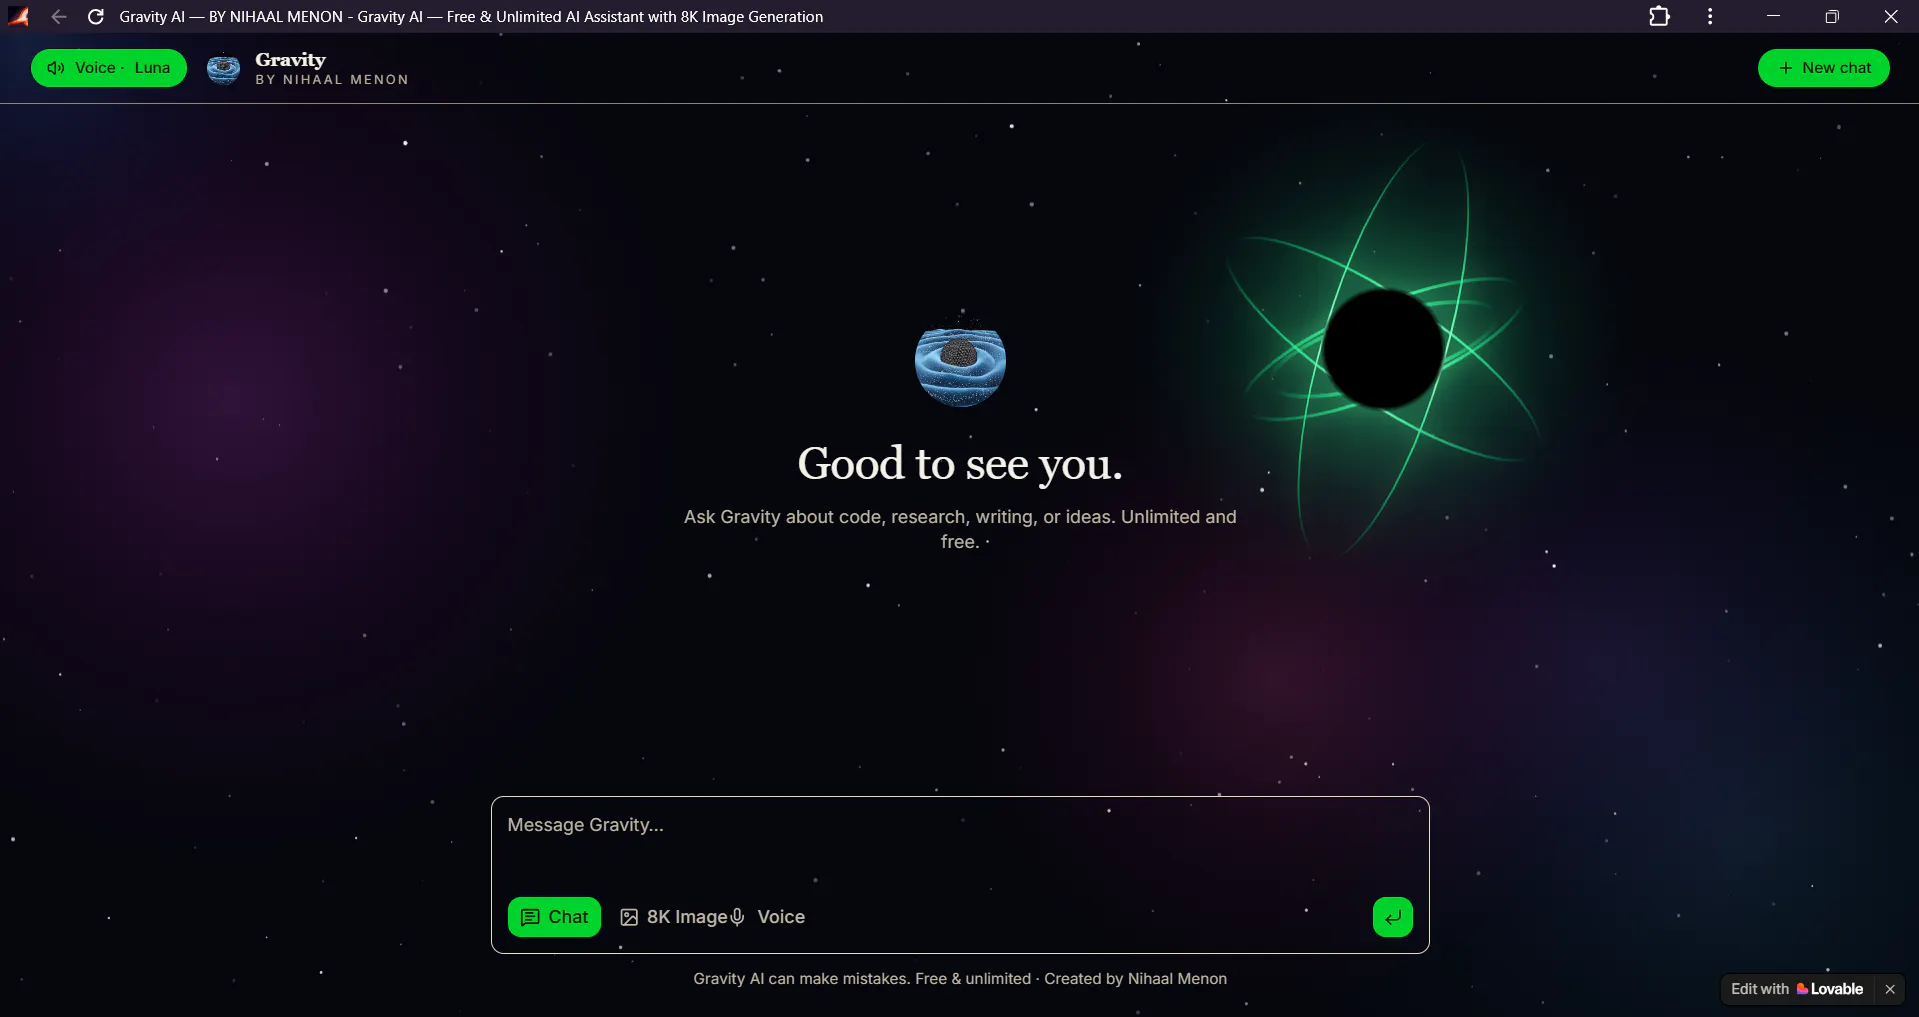Restore down the browser window
Screen dimensions: 1919x1017
tap(1832, 17)
